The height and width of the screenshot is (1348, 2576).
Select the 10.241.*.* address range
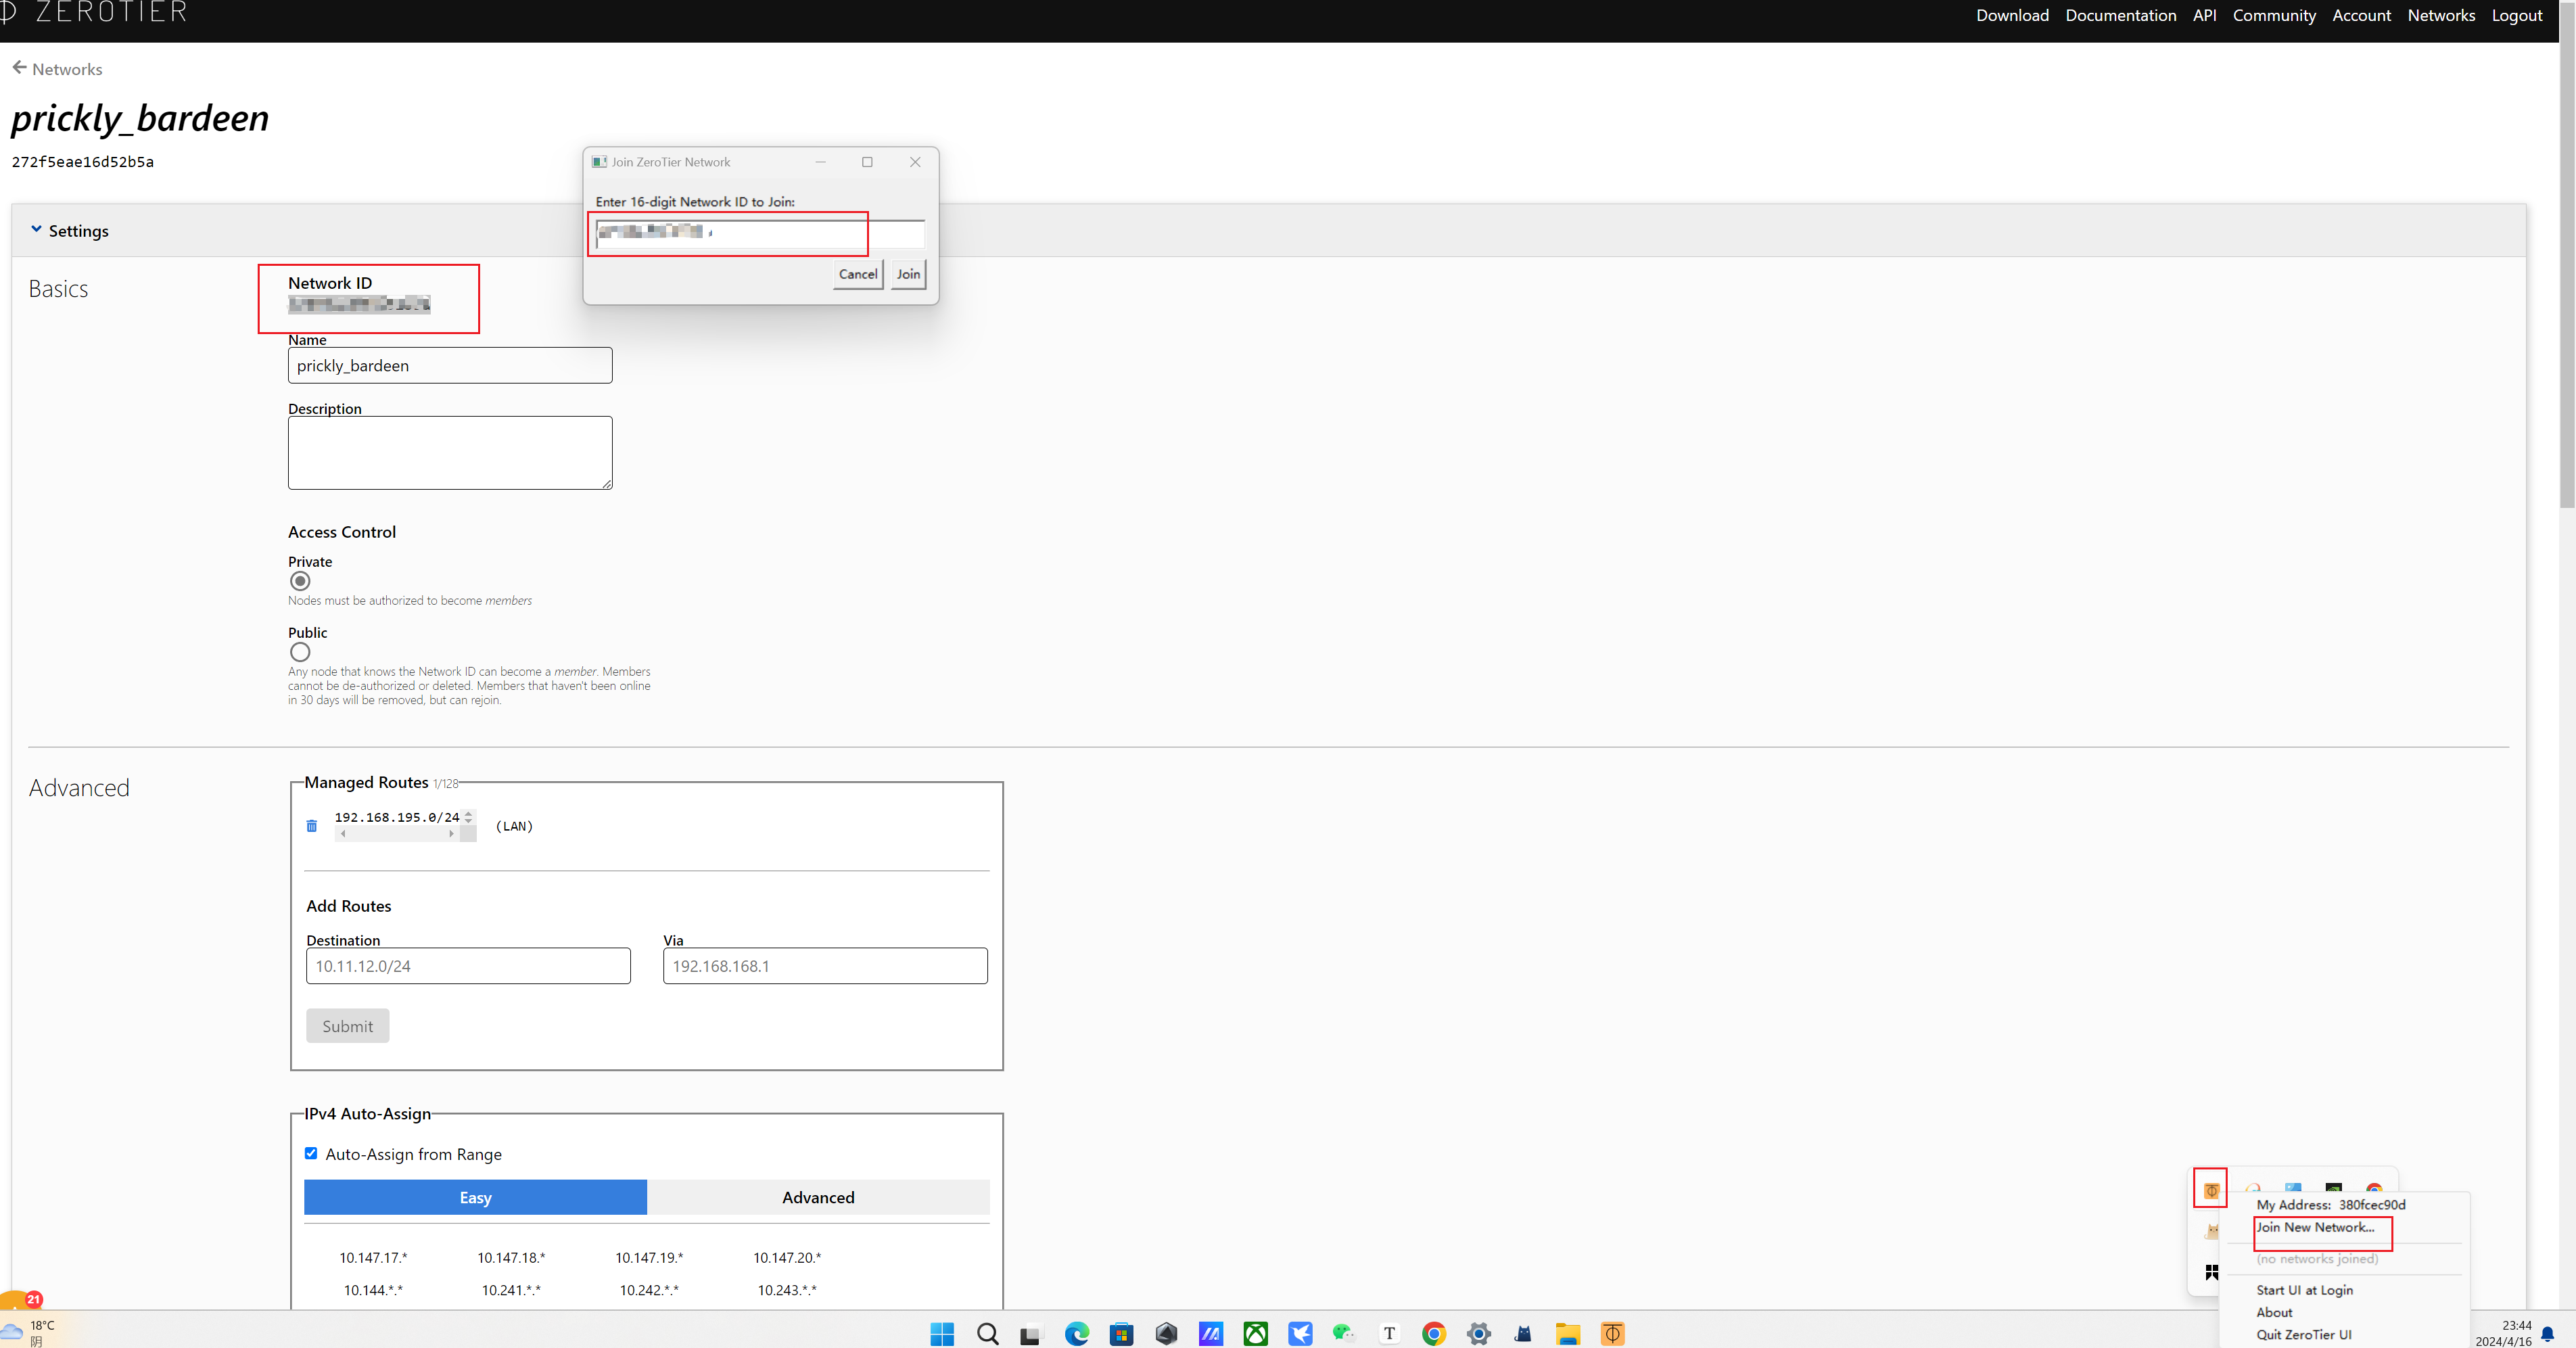point(511,1290)
